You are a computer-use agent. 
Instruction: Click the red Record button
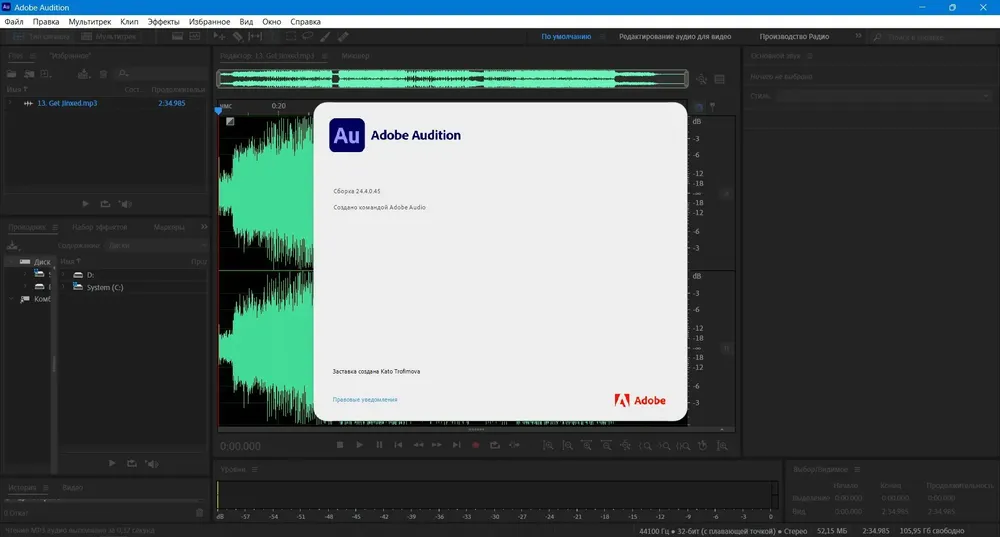coord(475,445)
